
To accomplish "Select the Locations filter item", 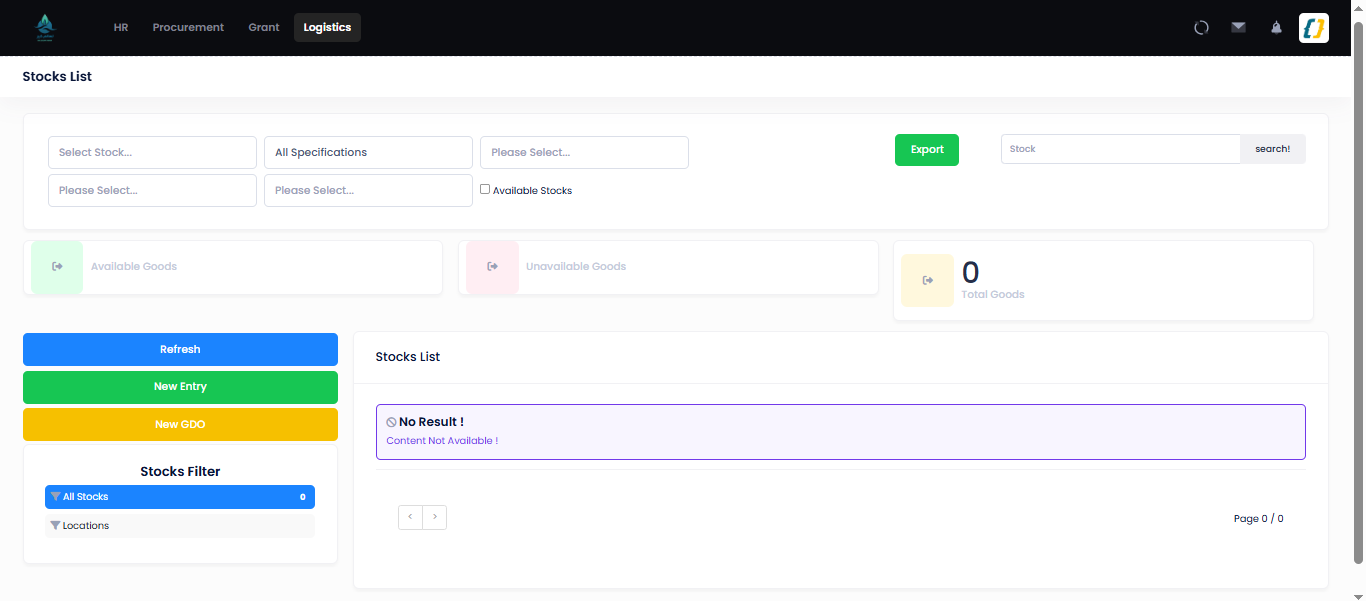I will click(x=180, y=526).
